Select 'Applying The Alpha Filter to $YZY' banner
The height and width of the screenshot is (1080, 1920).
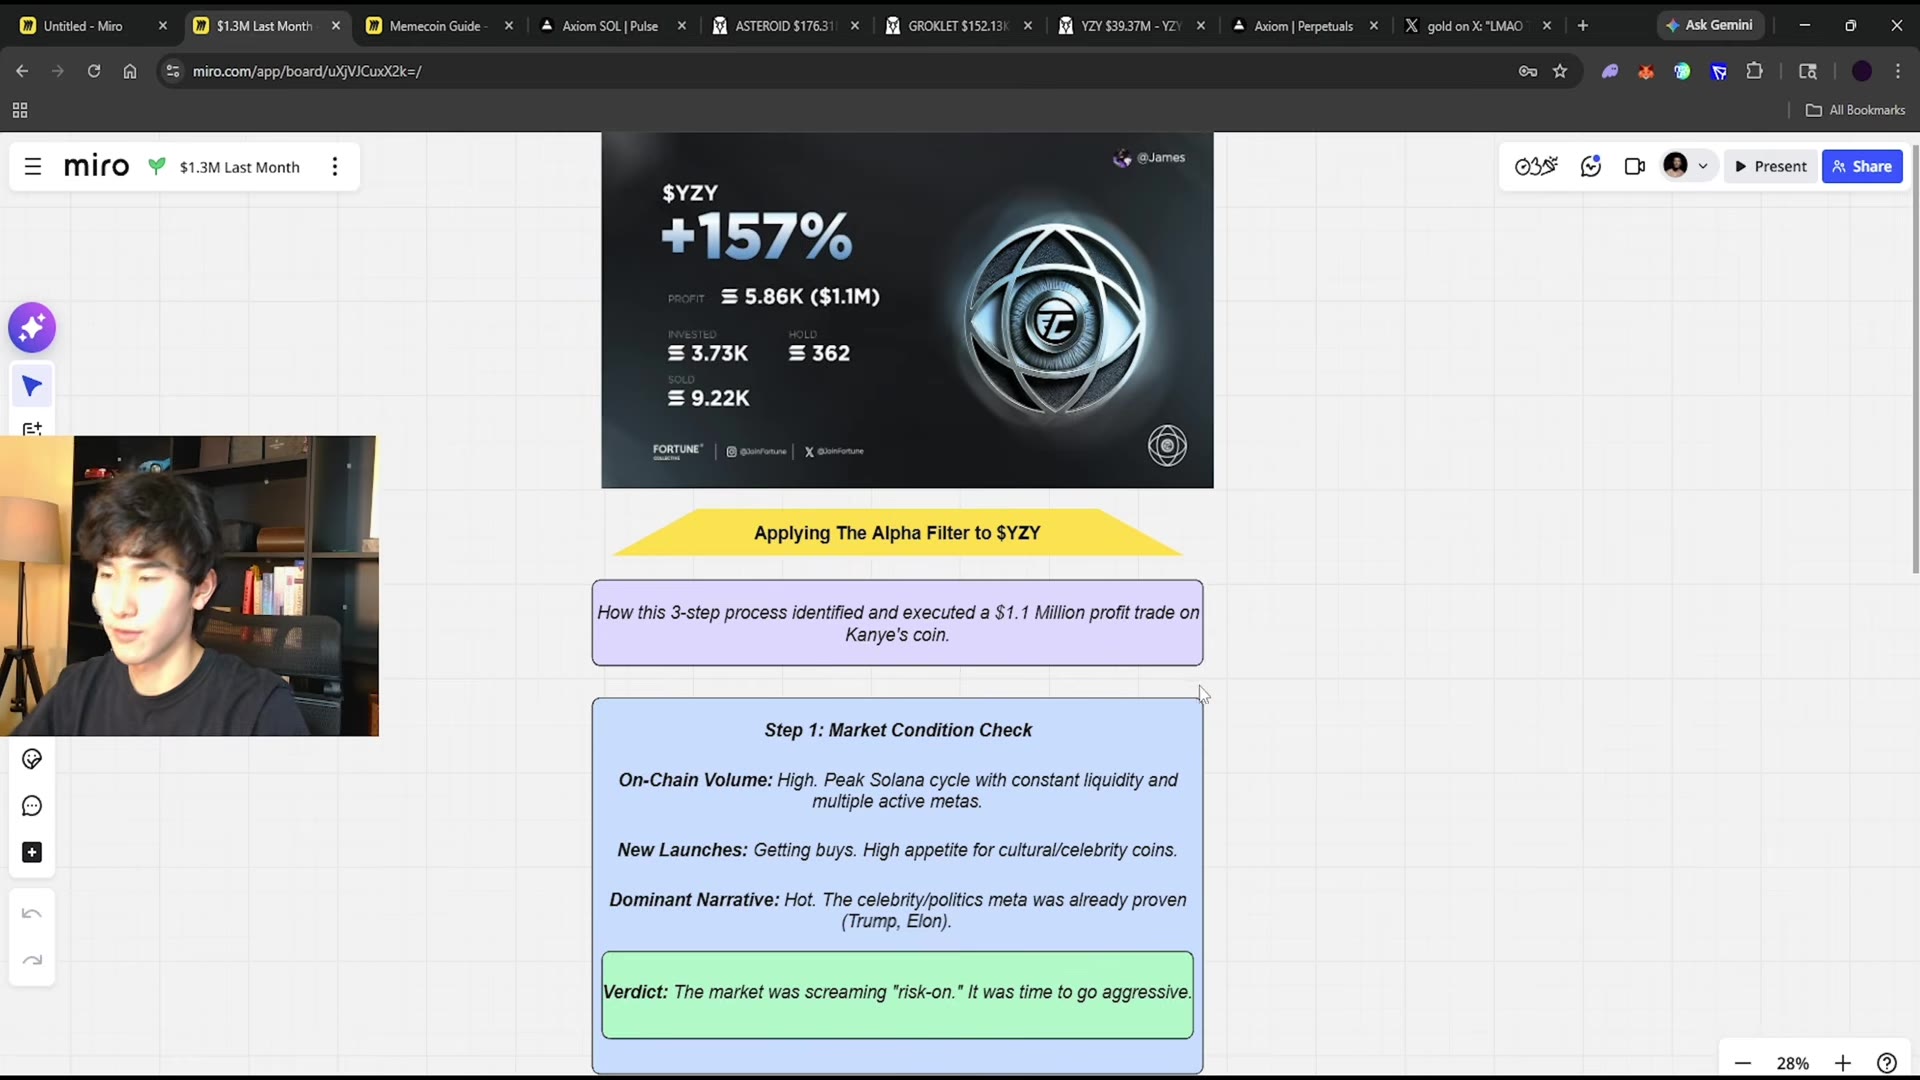pos(897,533)
